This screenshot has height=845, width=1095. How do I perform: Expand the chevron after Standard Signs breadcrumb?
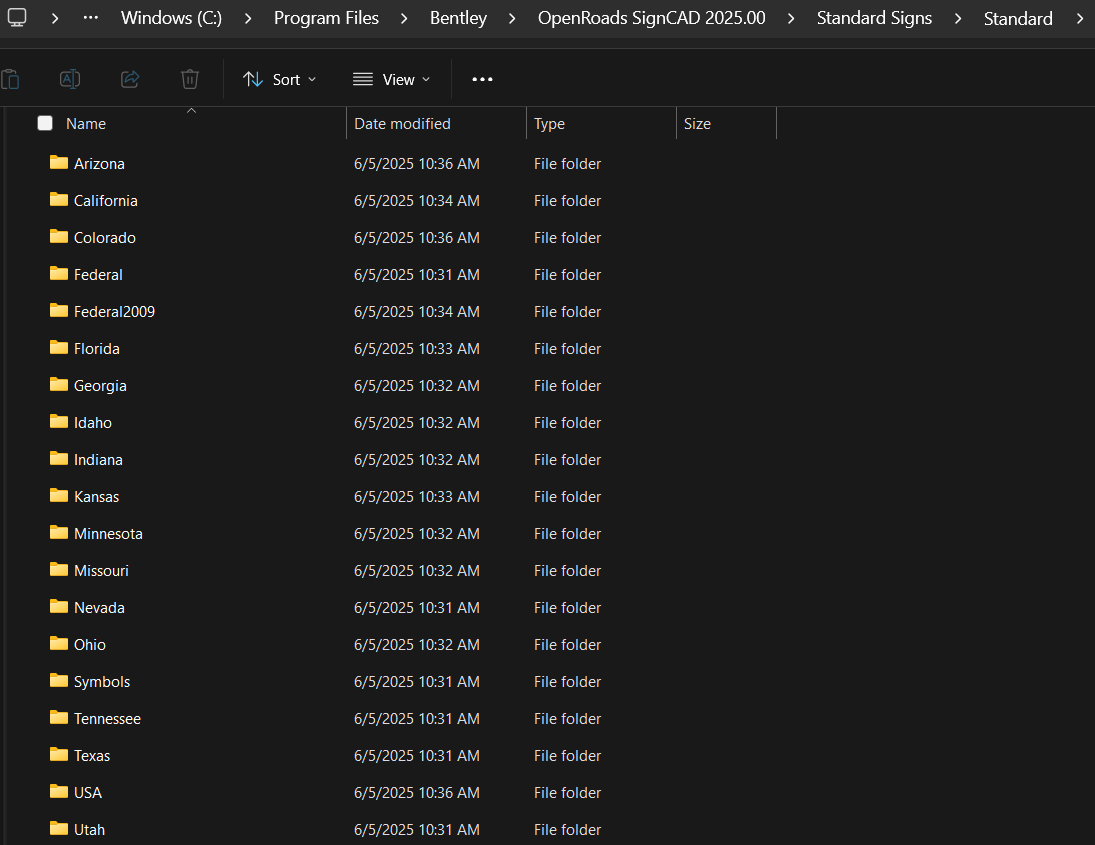958,18
